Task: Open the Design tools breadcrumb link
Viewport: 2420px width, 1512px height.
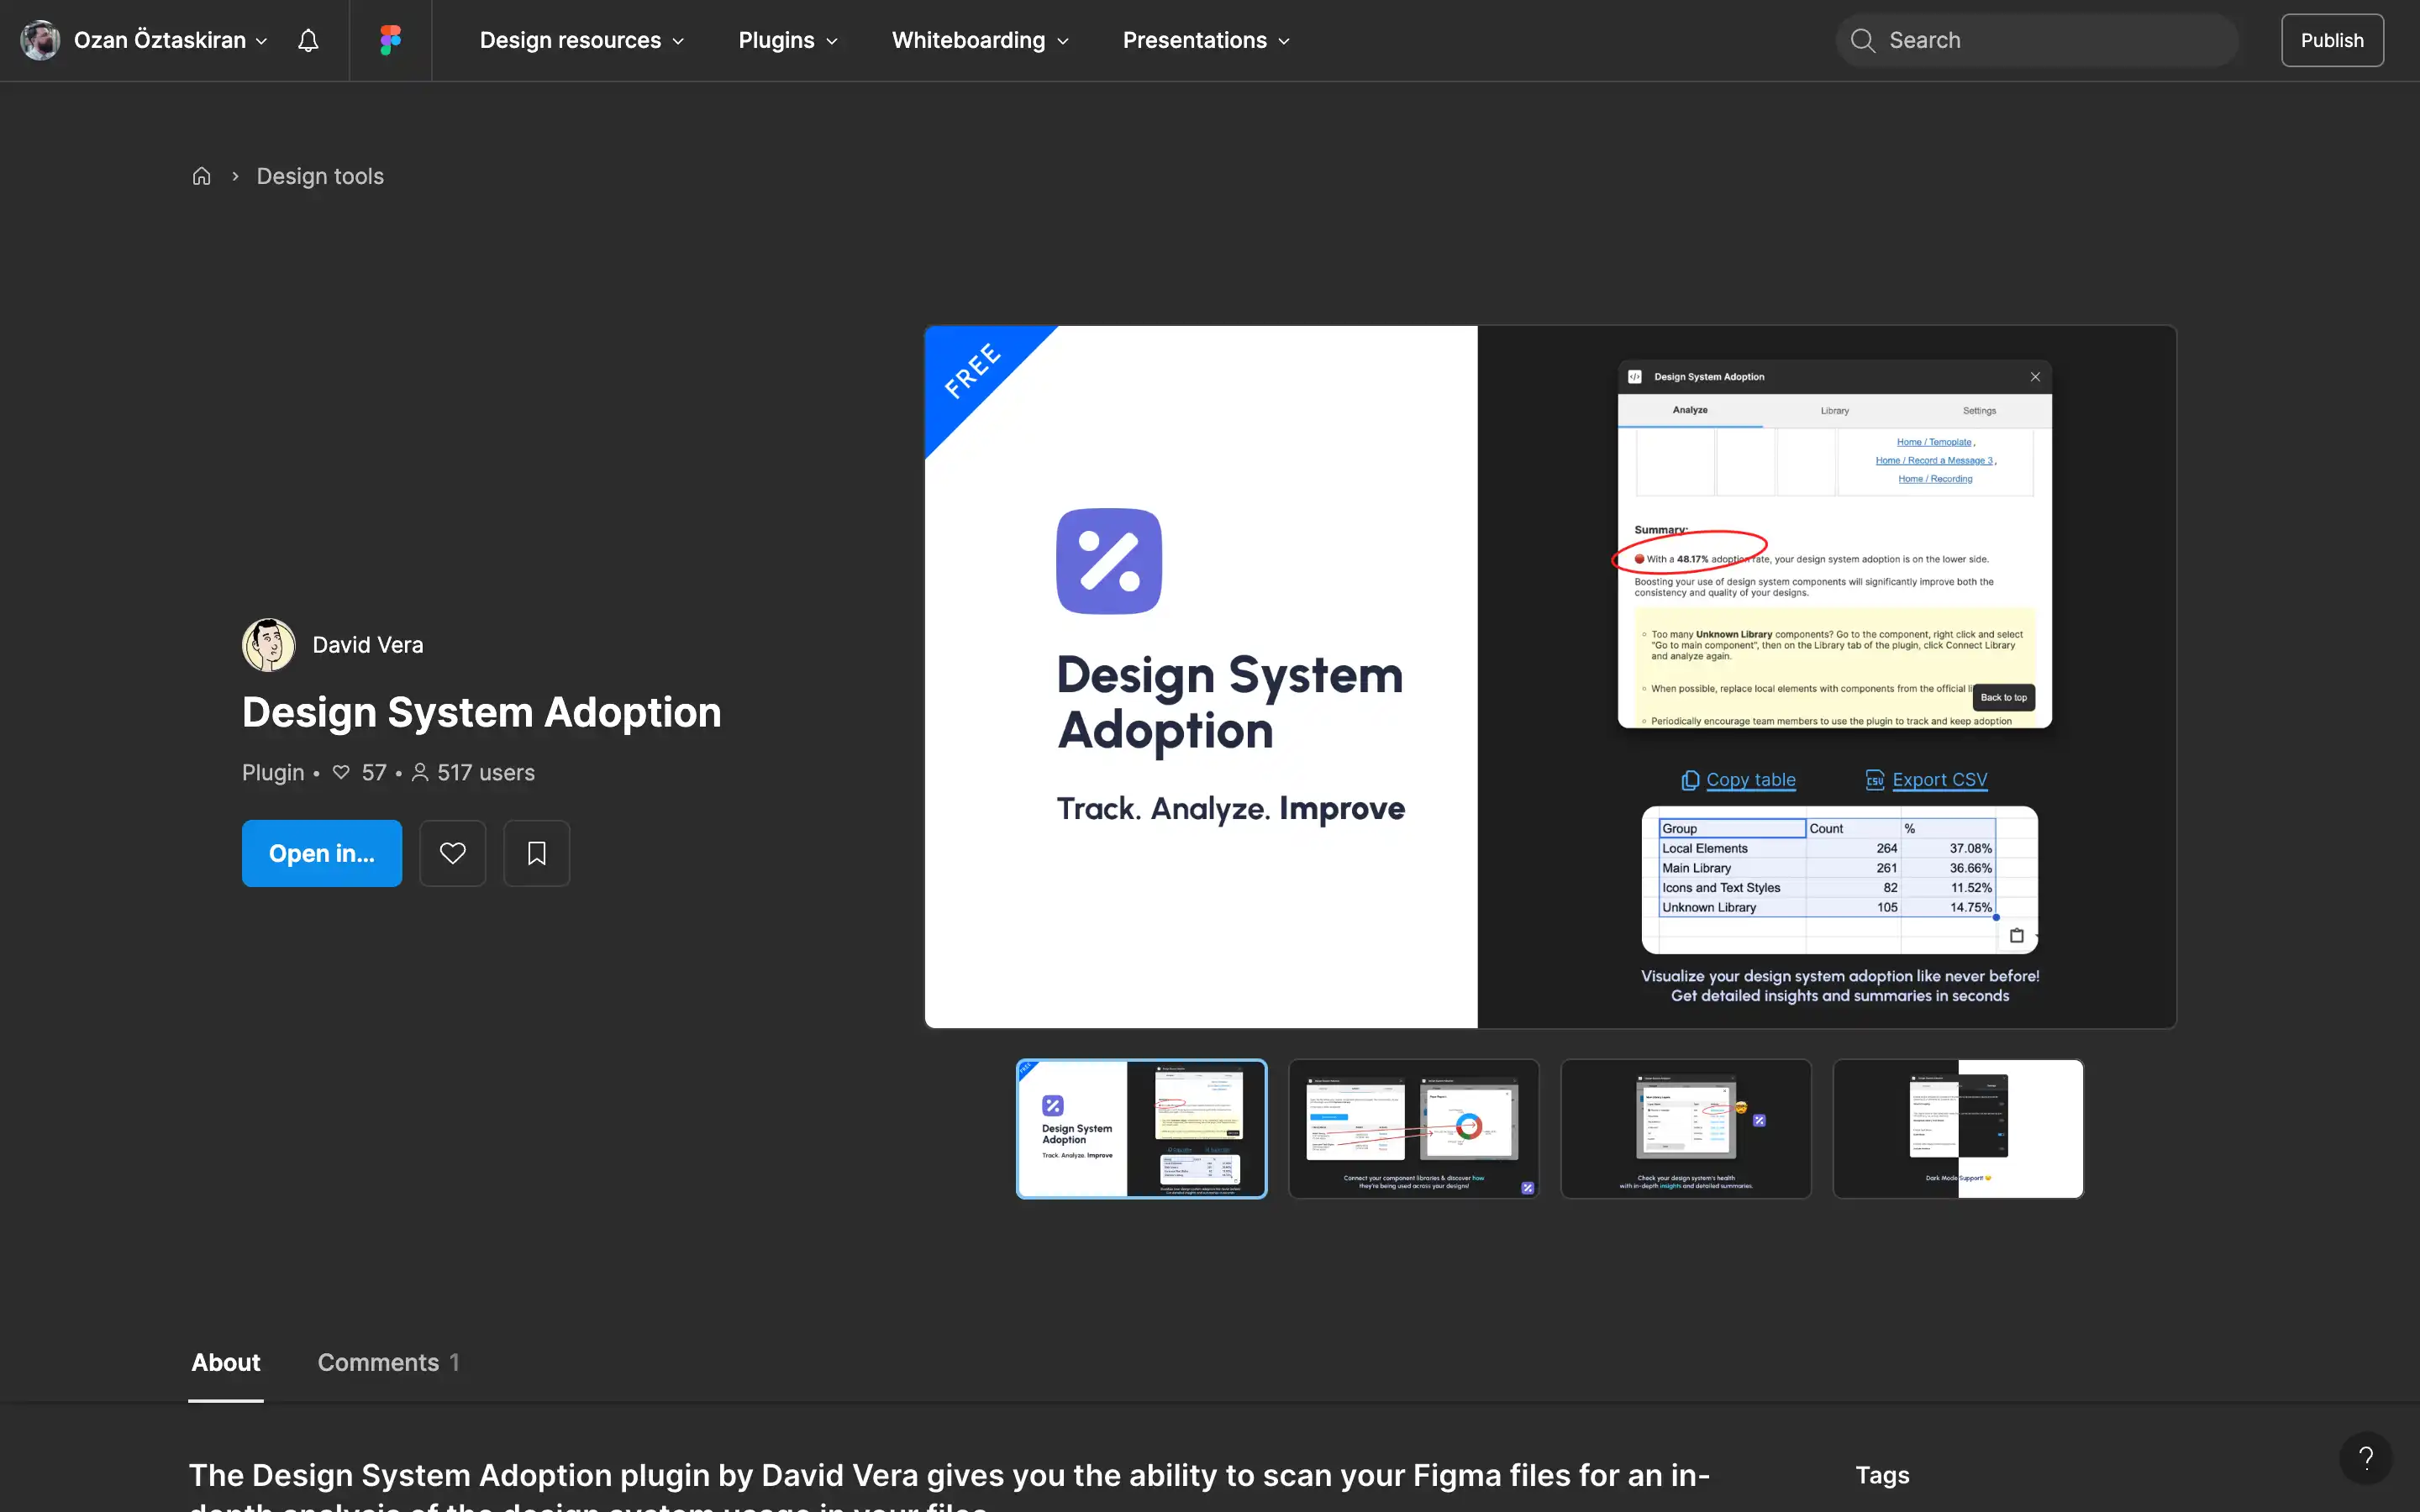Action: pos(320,176)
